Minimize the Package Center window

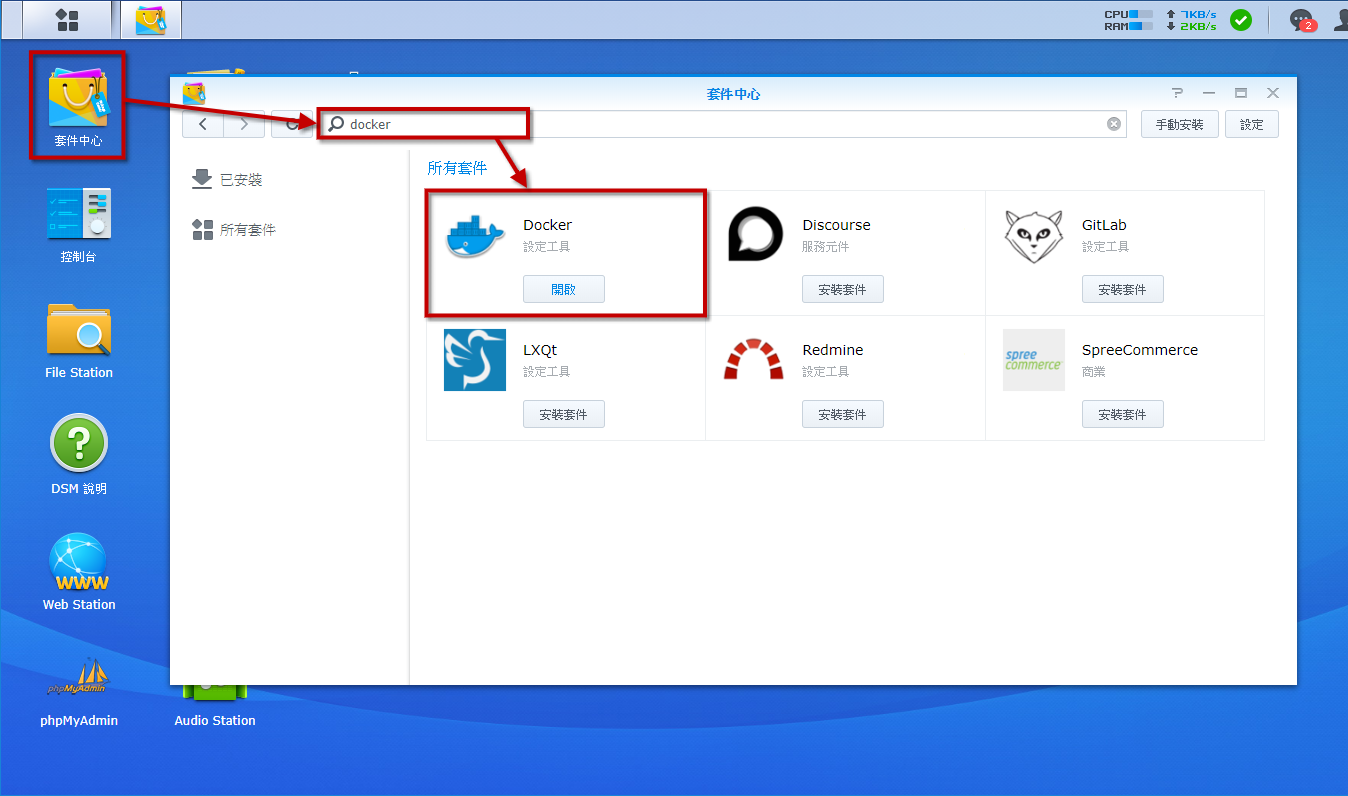(x=1209, y=93)
